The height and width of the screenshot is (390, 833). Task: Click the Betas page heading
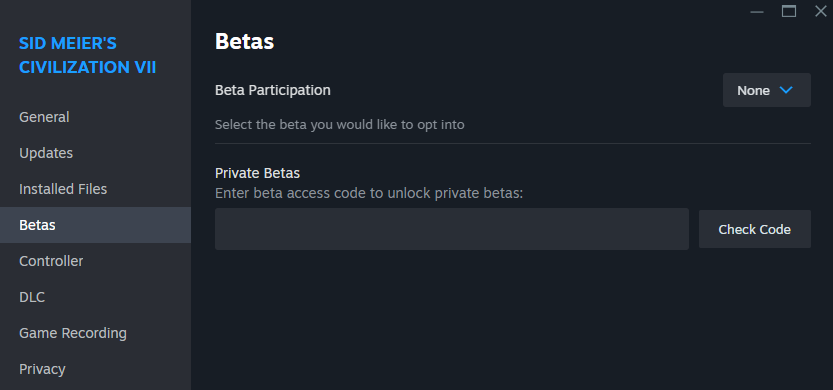(244, 42)
